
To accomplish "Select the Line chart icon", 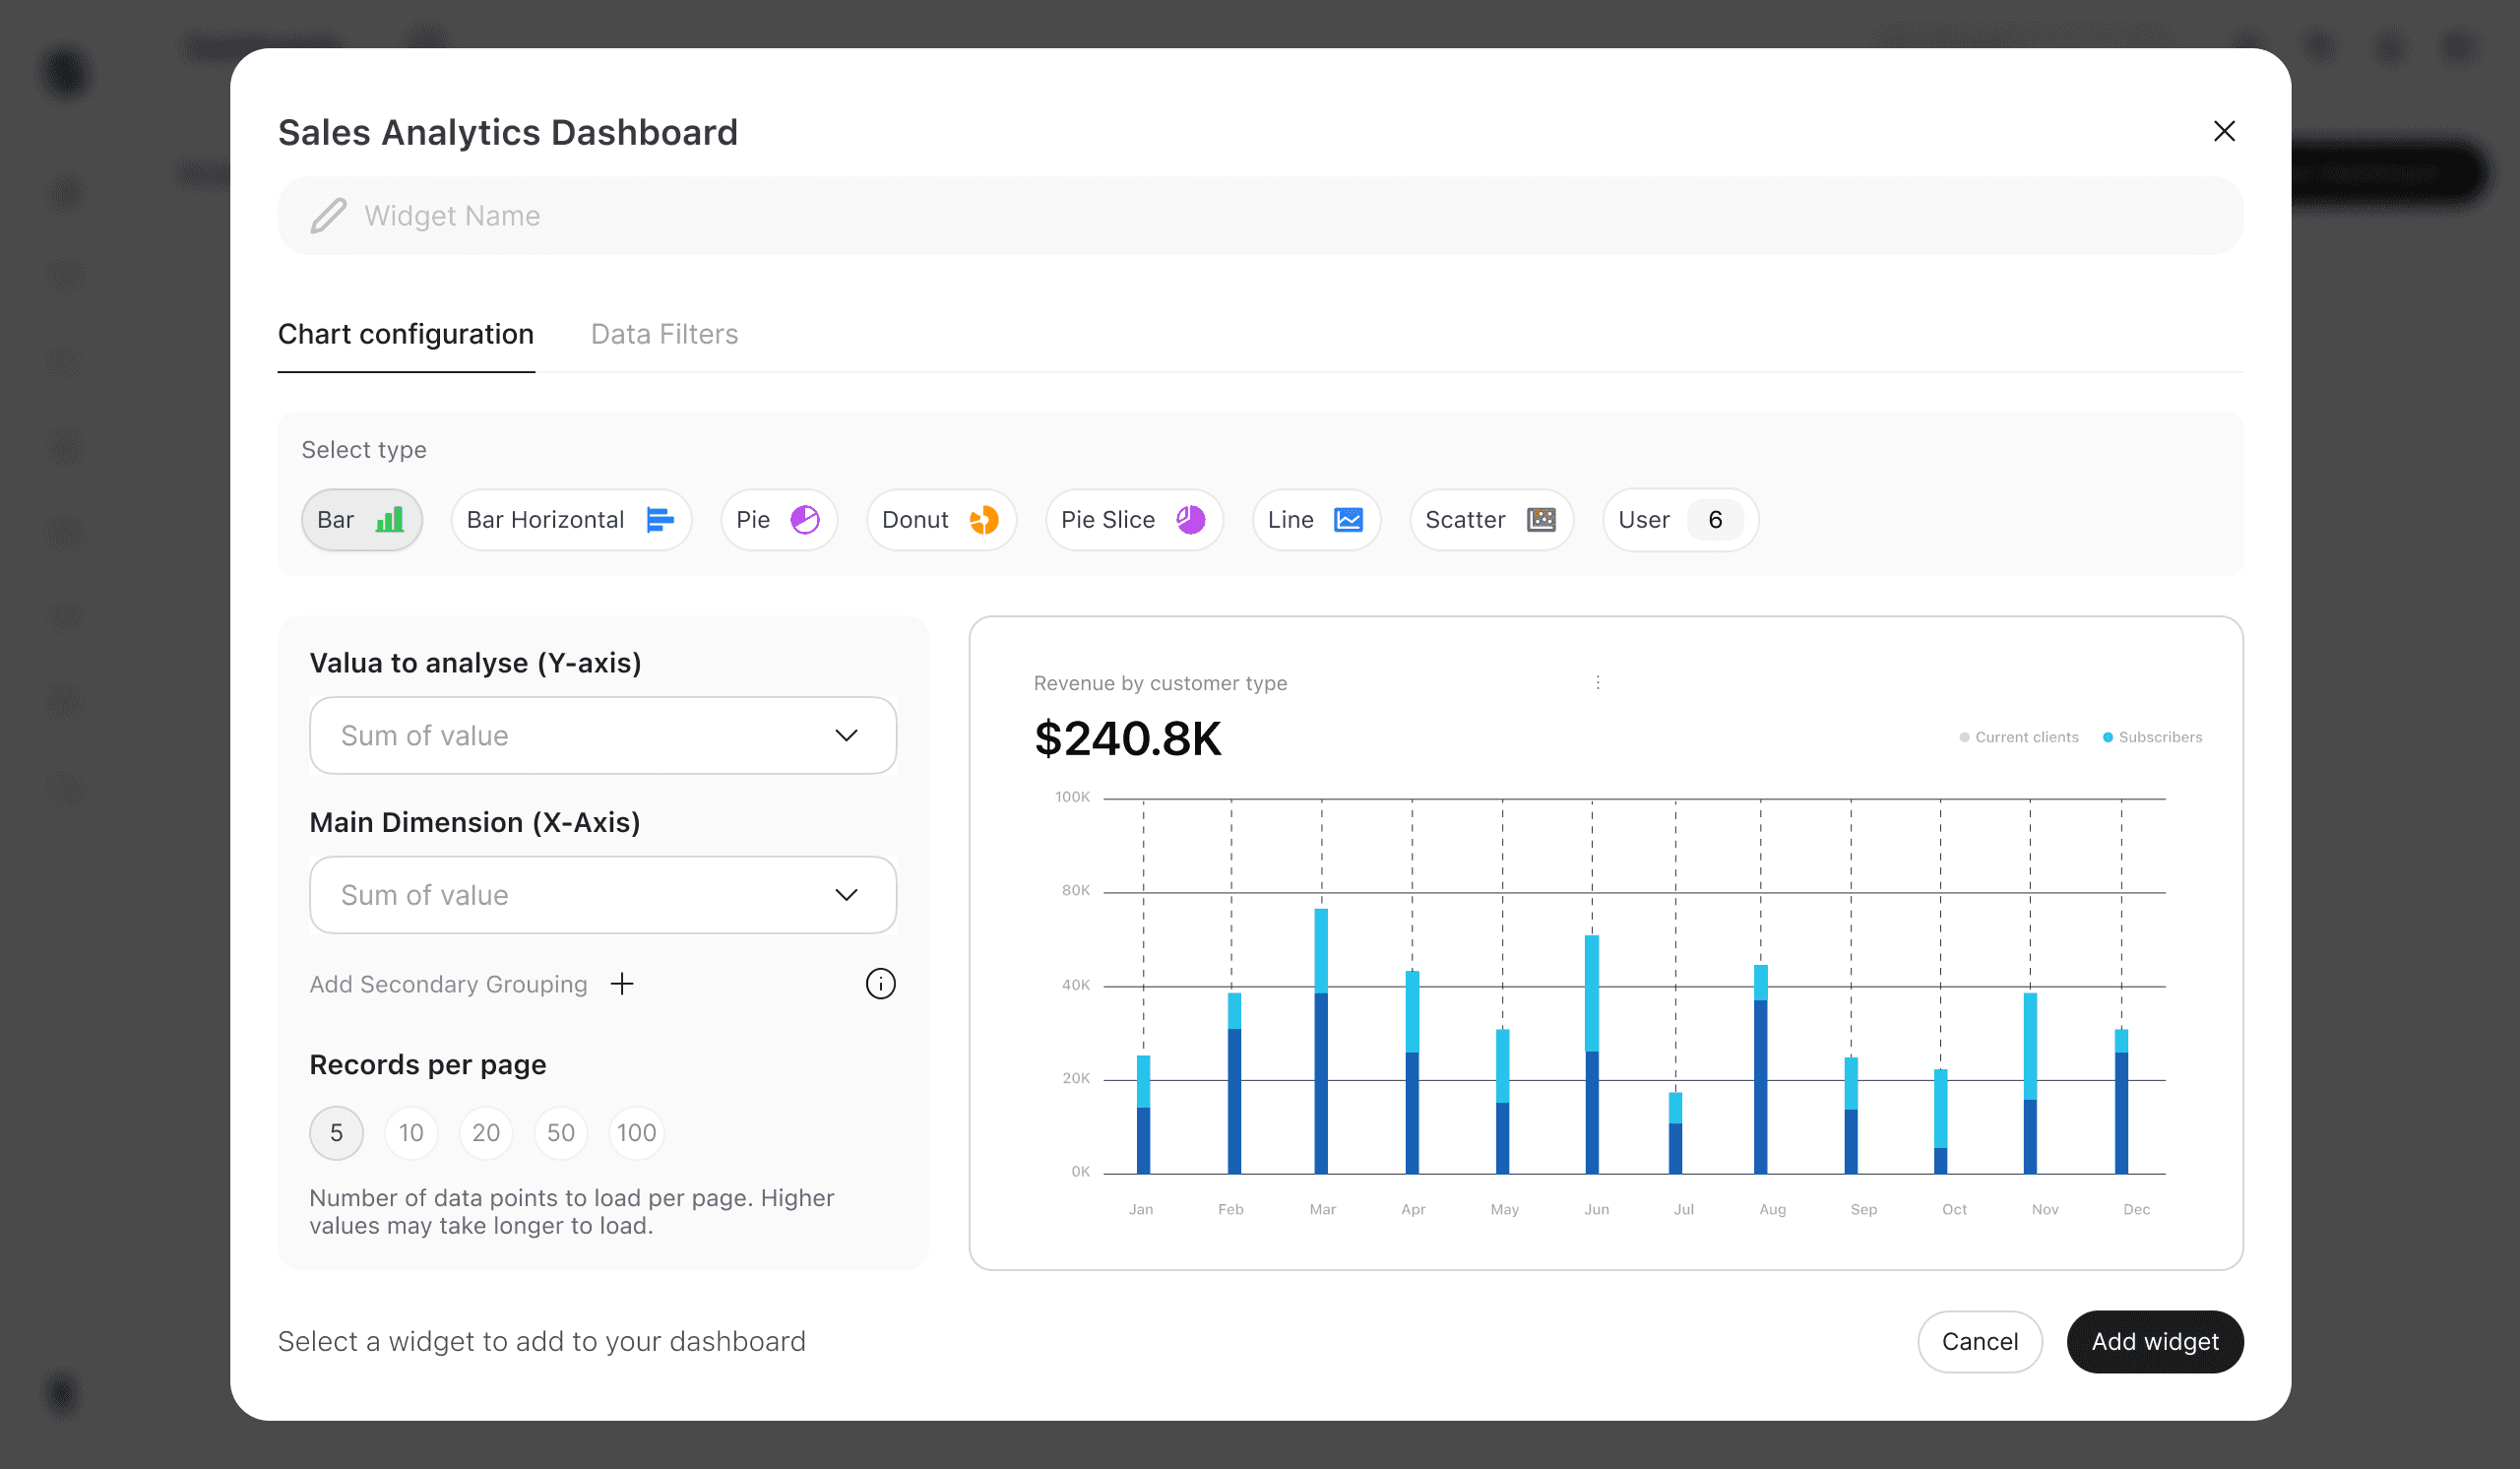I will [x=1348, y=520].
